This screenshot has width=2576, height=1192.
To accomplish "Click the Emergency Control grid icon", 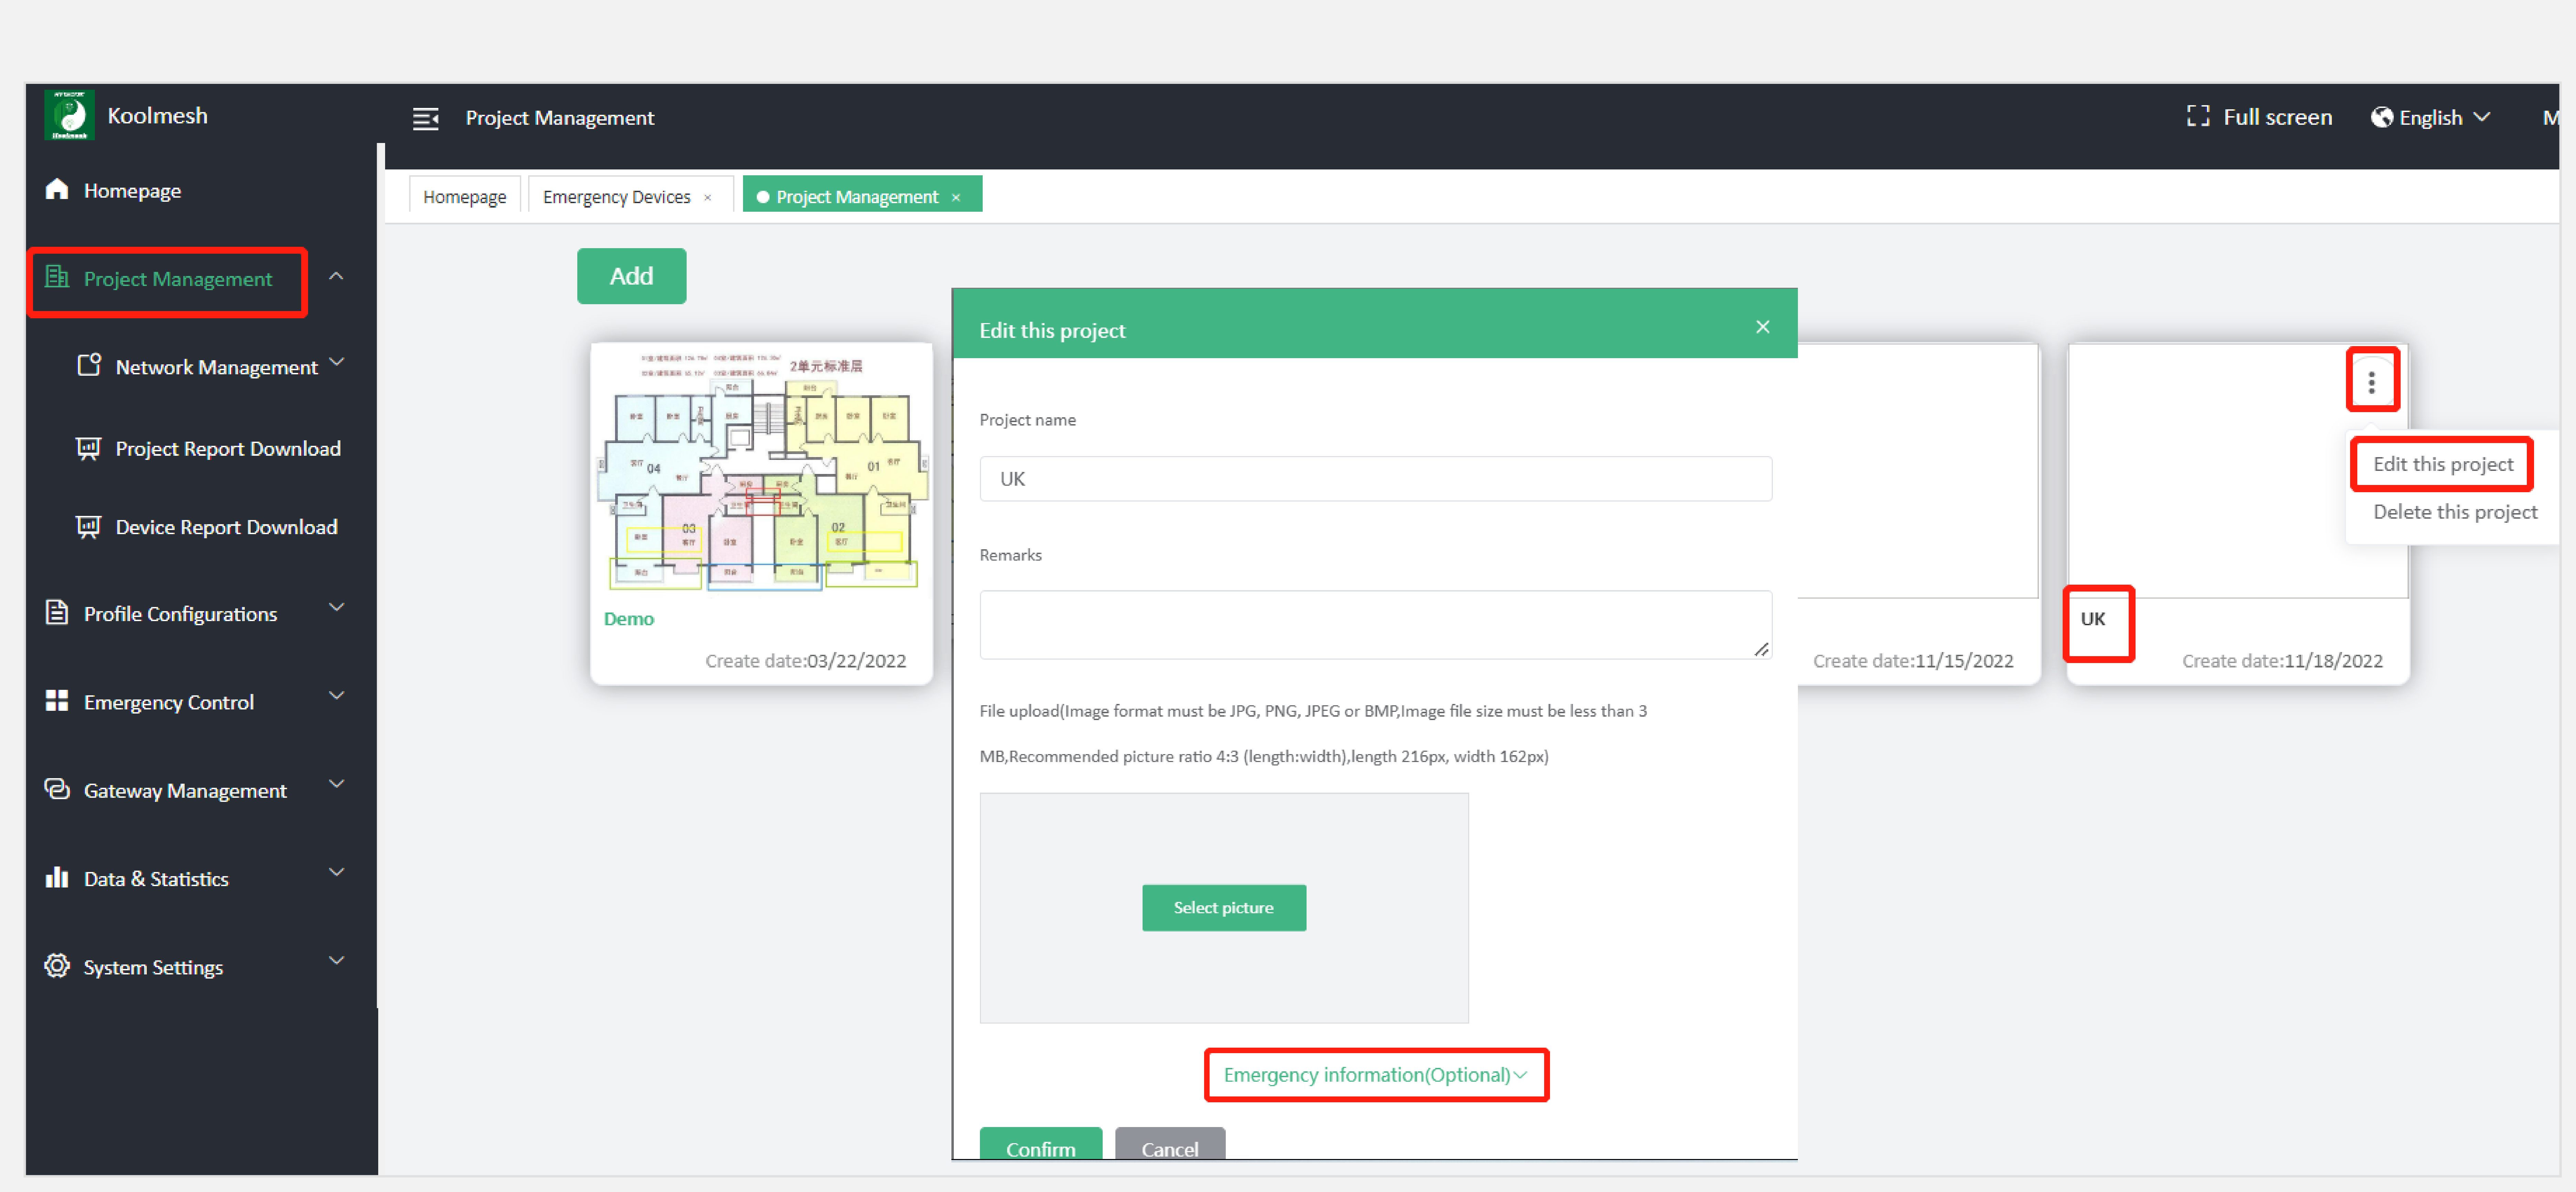I will point(57,701).
